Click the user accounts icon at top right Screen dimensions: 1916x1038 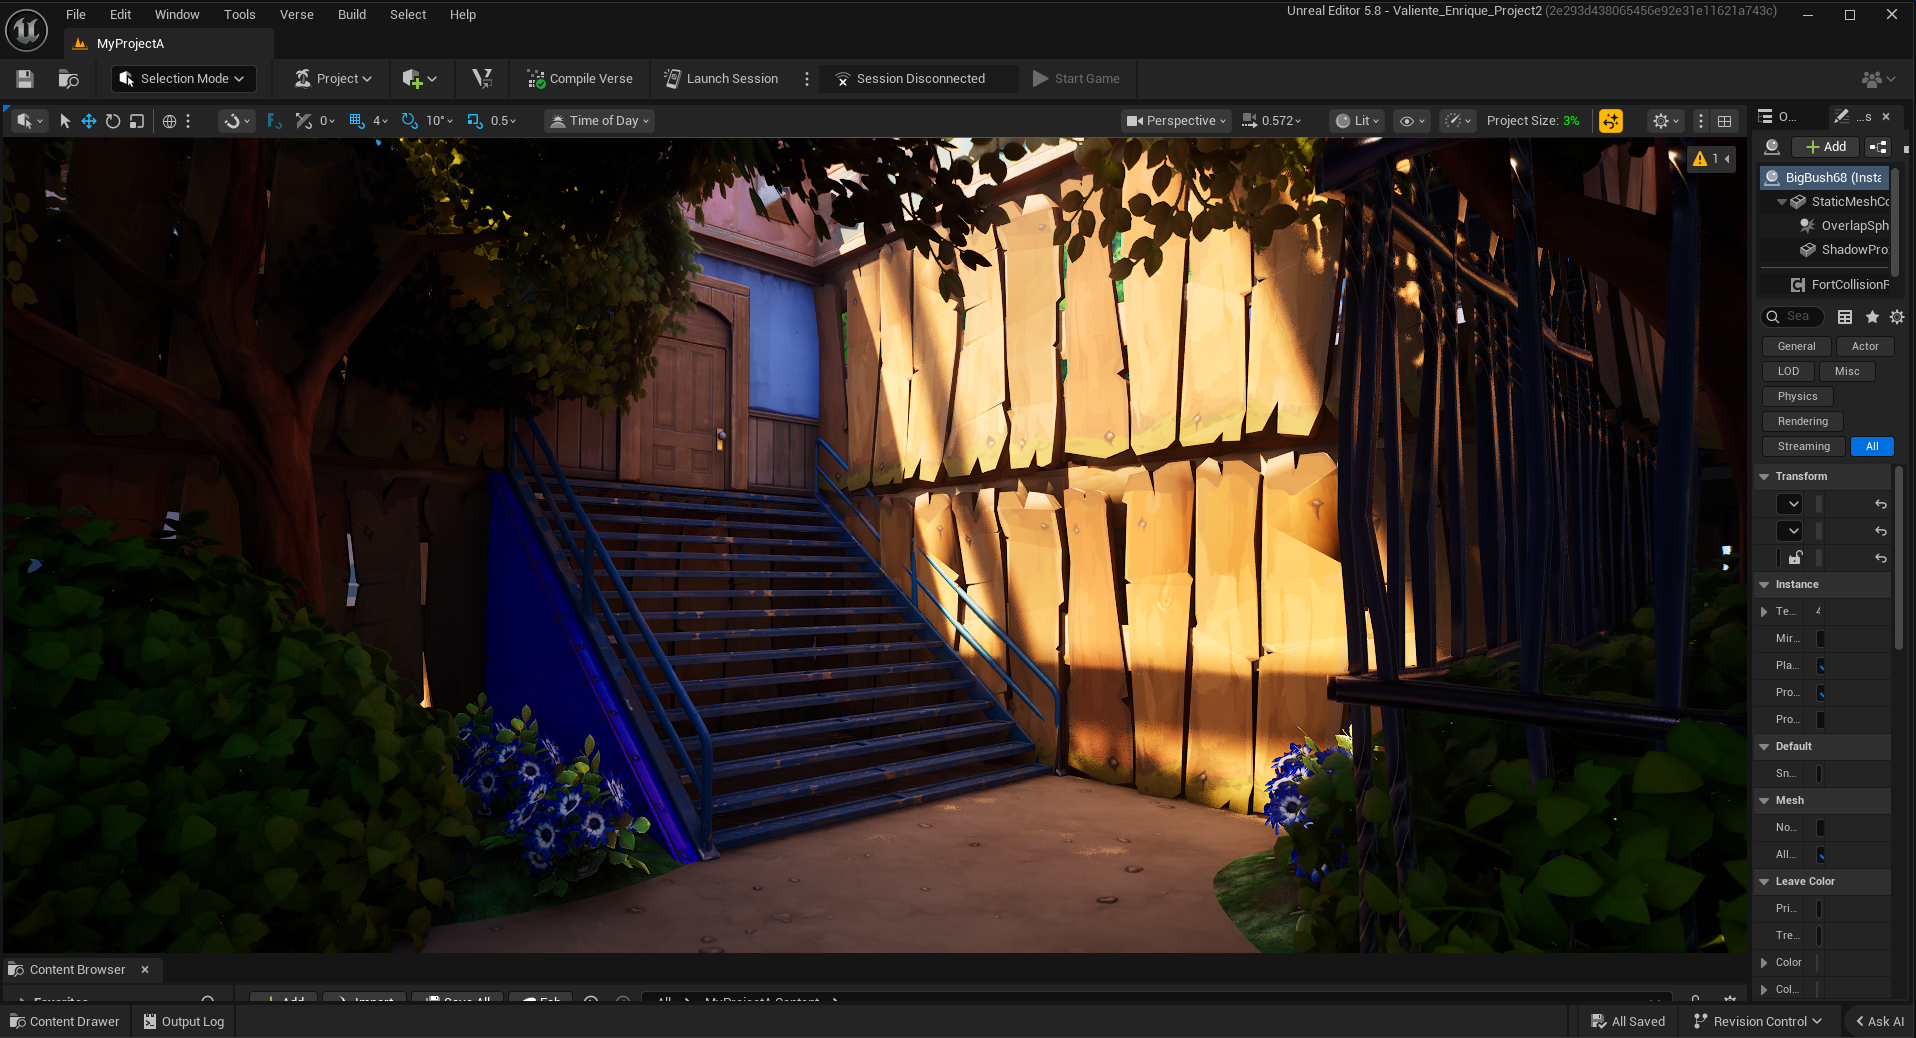click(1877, 79)
